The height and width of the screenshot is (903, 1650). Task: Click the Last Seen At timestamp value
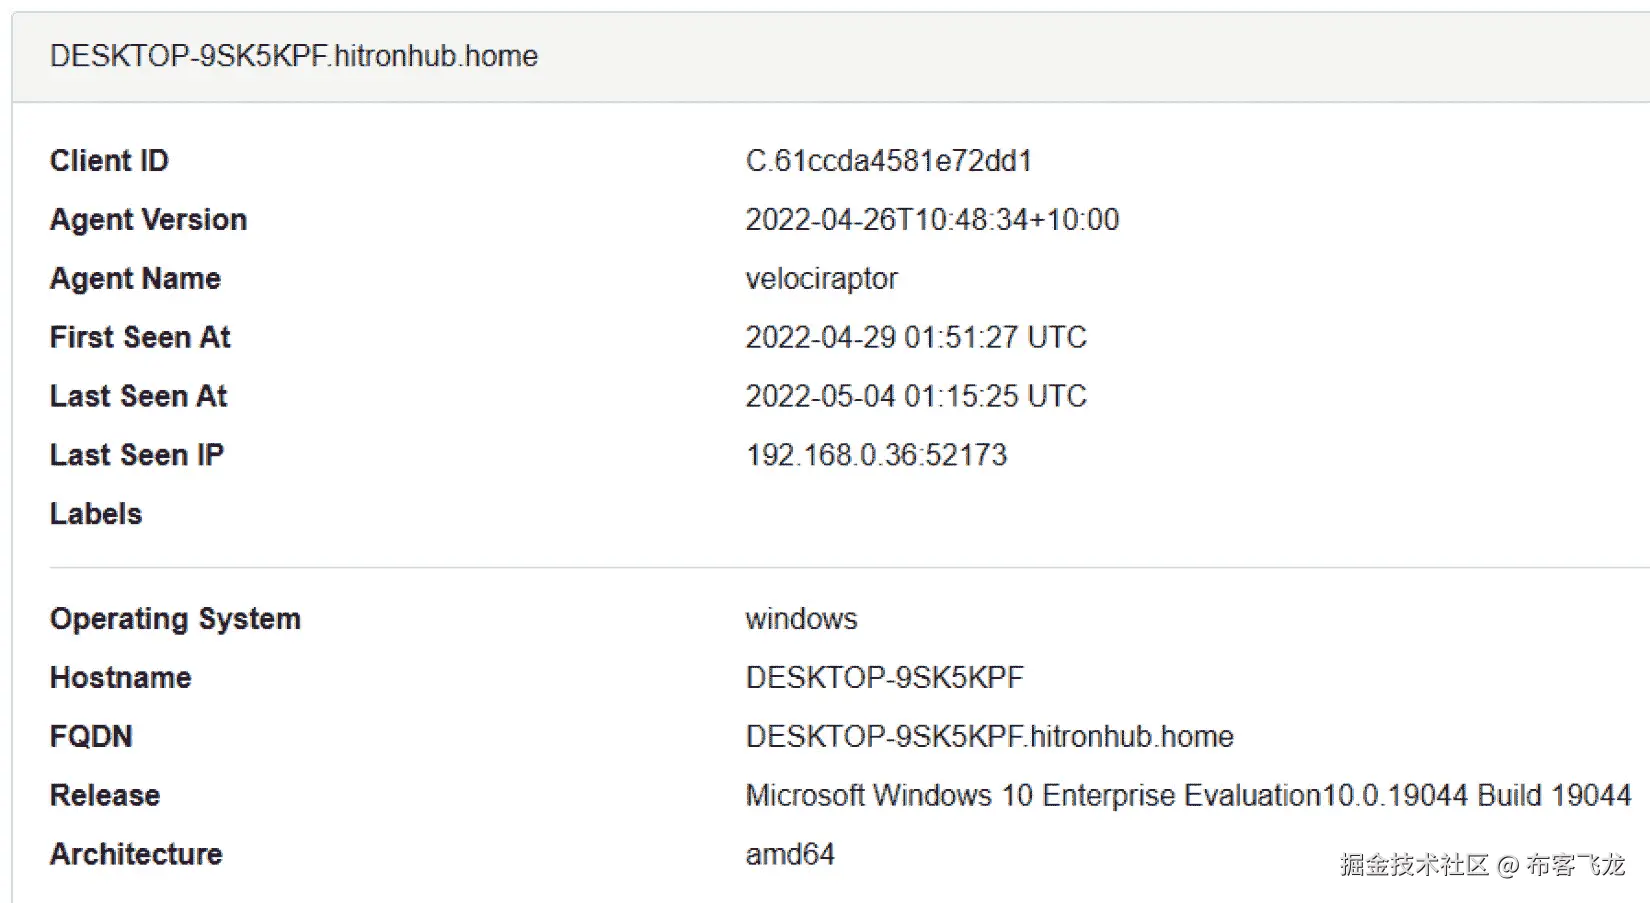915,397
